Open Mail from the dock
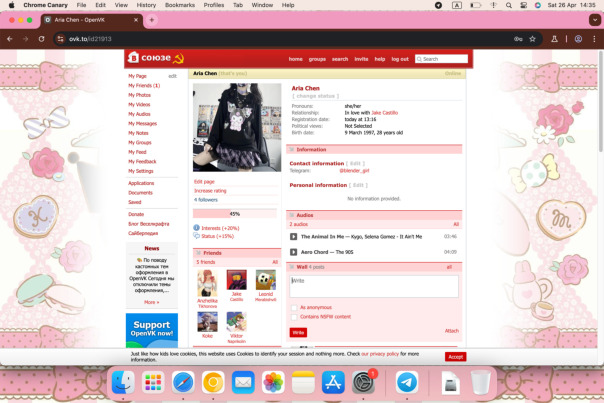This screenshot has width=604, height=403. pyautogui.click(x=243, y=382)
